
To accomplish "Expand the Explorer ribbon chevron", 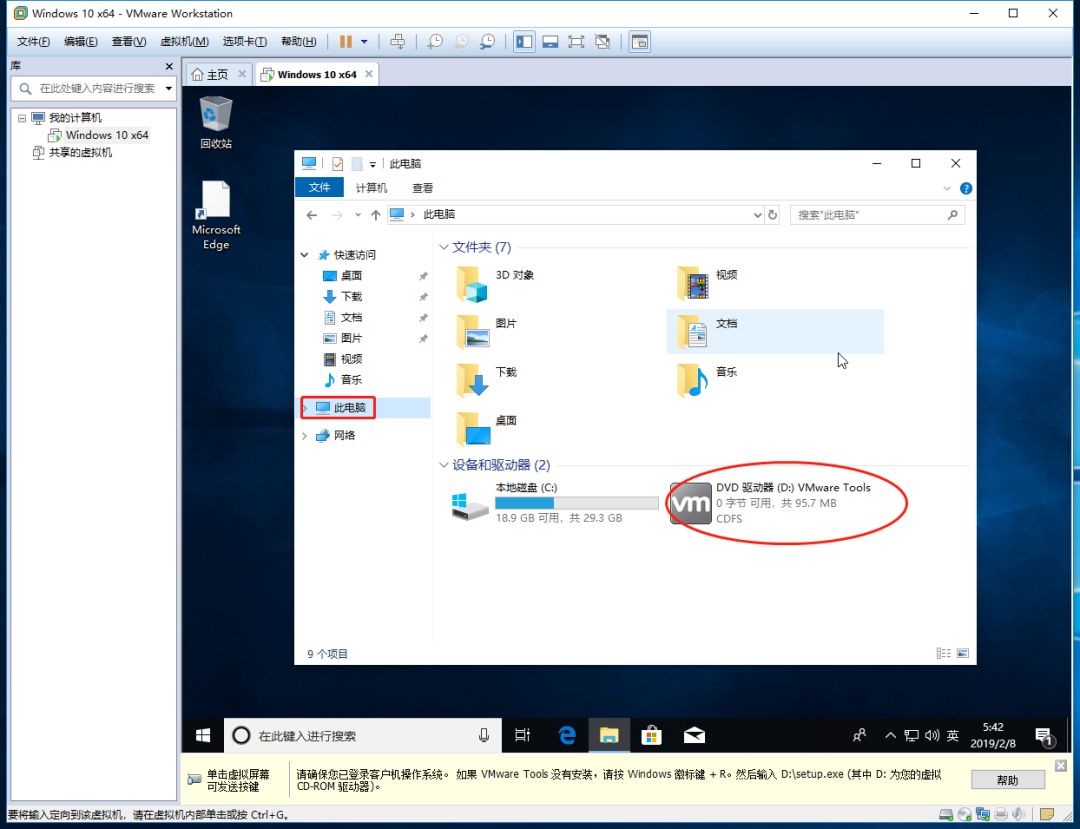I will [947, 188].
